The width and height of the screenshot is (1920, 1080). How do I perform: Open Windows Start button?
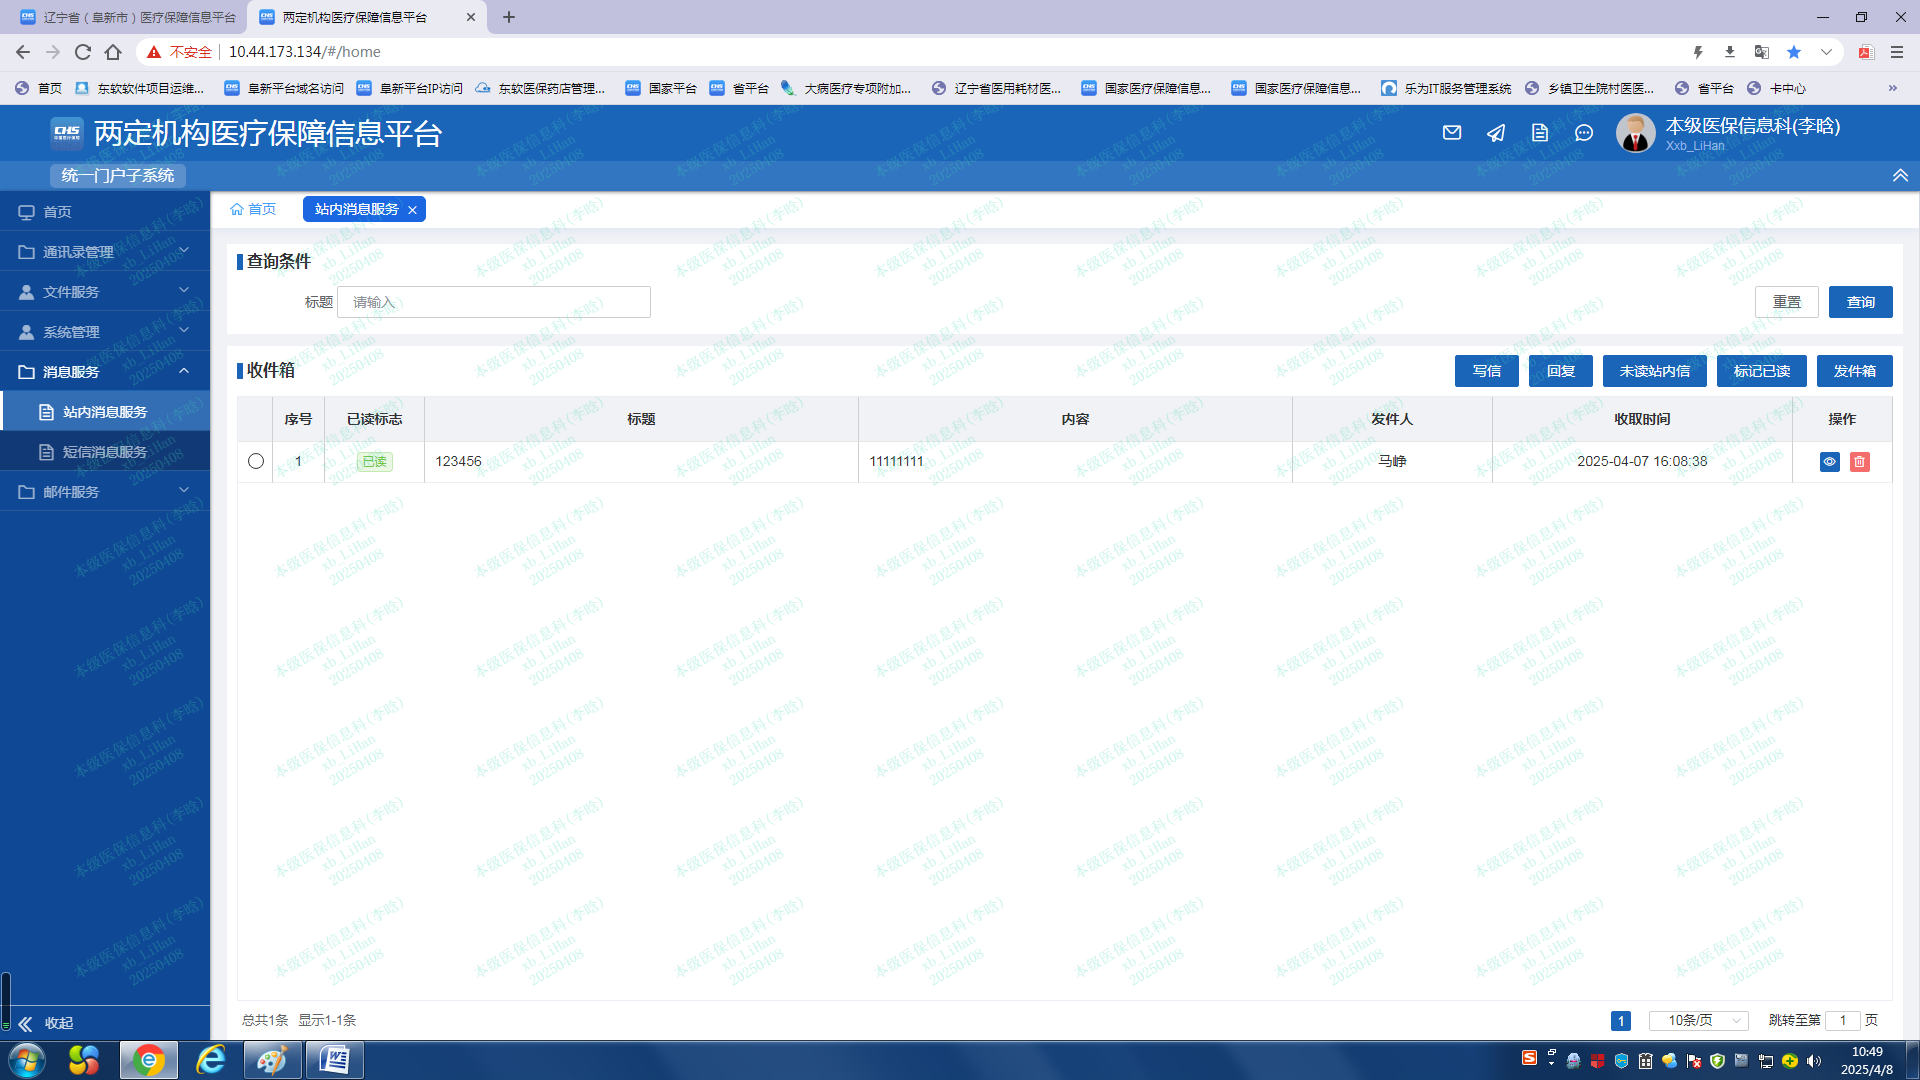click(x=27, y=1060)
